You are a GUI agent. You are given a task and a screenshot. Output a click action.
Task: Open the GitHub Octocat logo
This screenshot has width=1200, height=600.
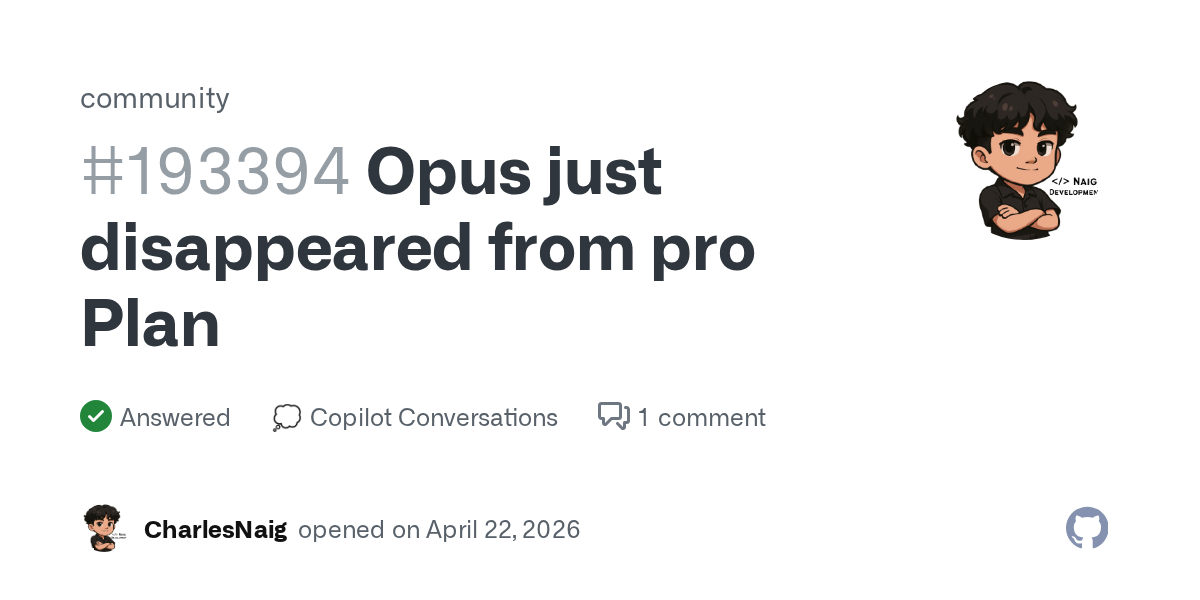tap(1087, 528)
